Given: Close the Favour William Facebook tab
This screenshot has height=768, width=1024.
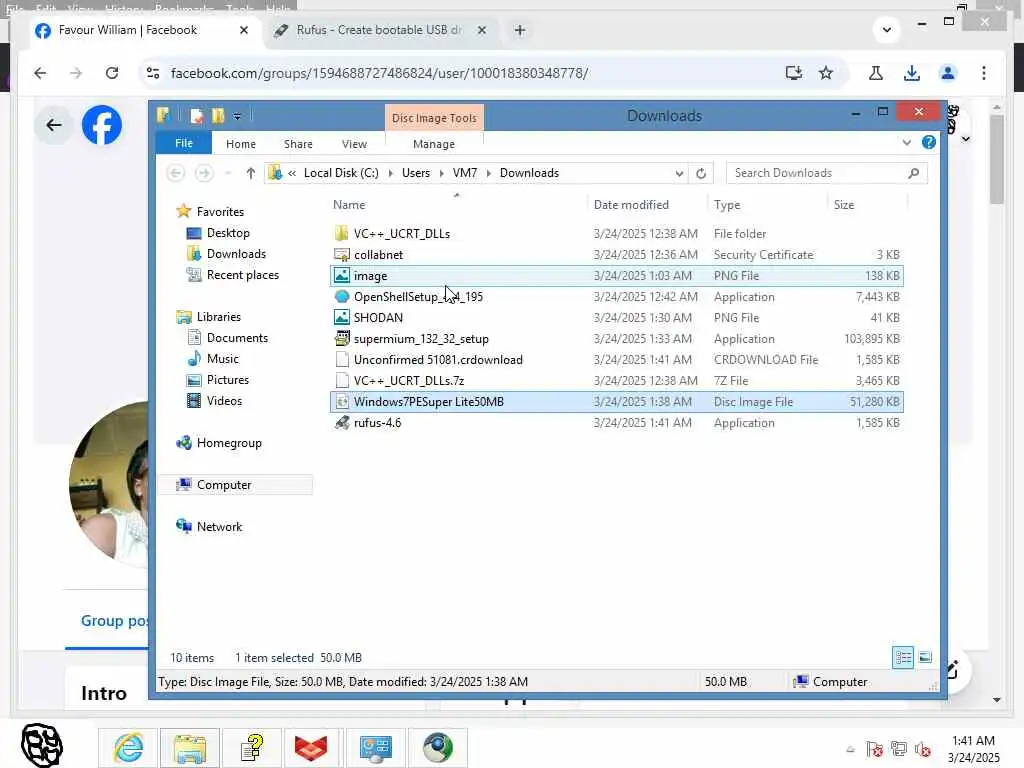Looking at the screenshot, I should coord(244,30).
